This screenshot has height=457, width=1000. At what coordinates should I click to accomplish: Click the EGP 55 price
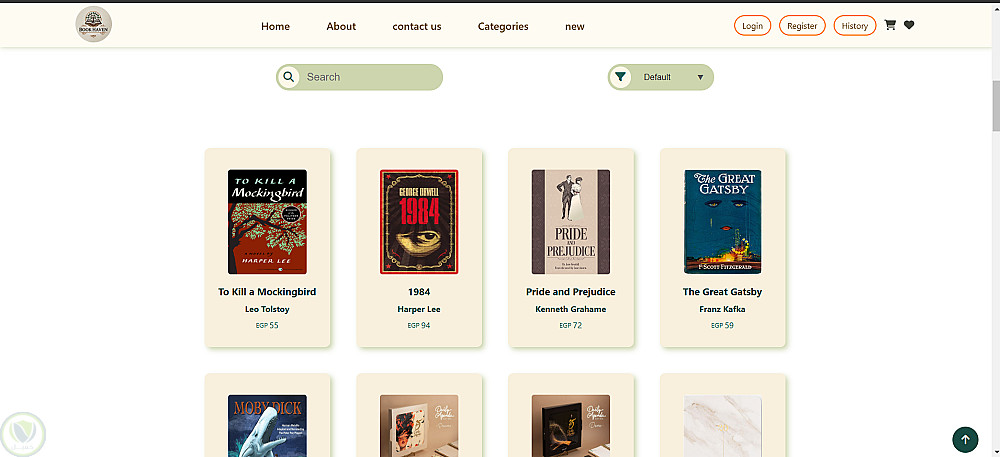pyautogui.click(x=267, y=325)
